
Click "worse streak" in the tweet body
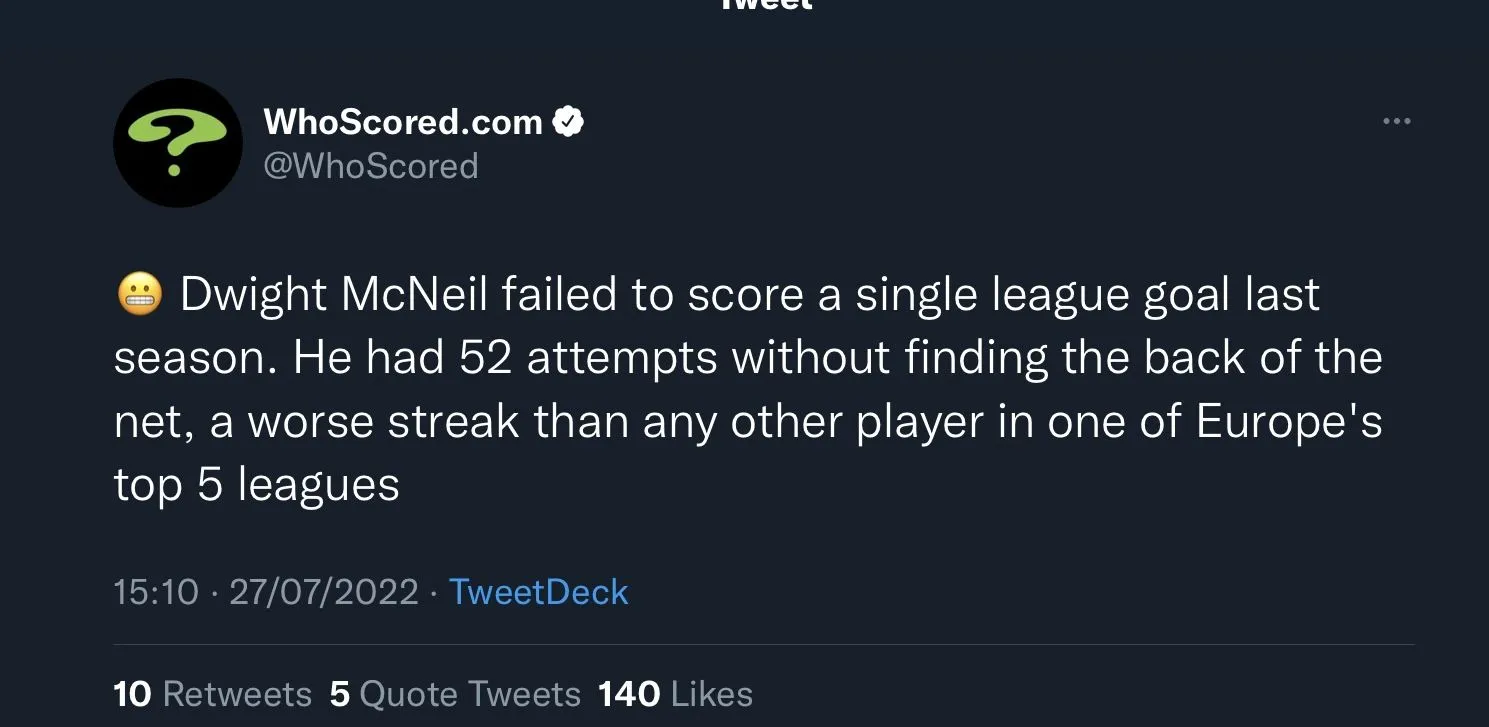tap(384, 423)
